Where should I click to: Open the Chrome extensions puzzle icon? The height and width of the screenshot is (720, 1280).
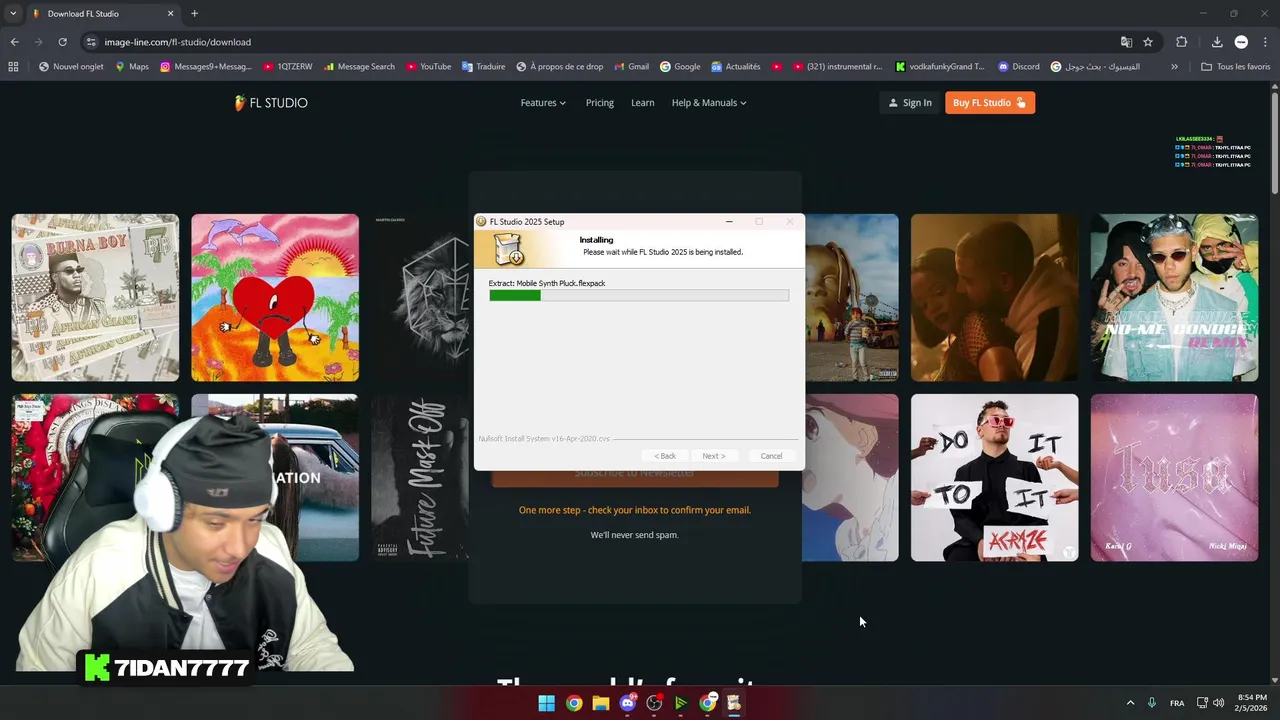pos(1182,42)
